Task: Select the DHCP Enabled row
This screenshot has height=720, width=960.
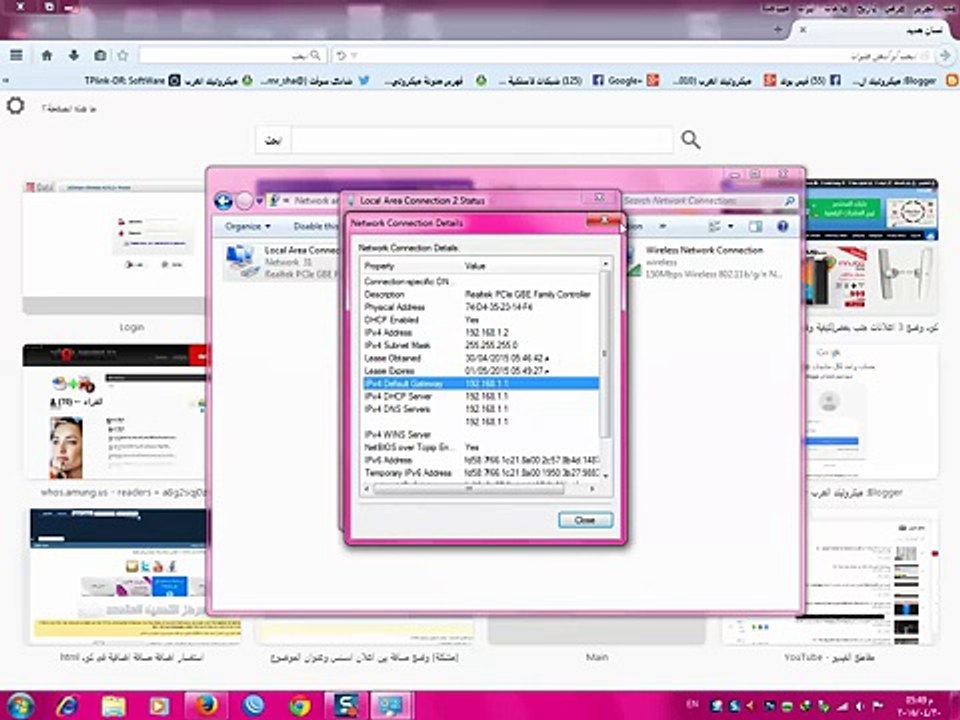Action: [481, 320]
